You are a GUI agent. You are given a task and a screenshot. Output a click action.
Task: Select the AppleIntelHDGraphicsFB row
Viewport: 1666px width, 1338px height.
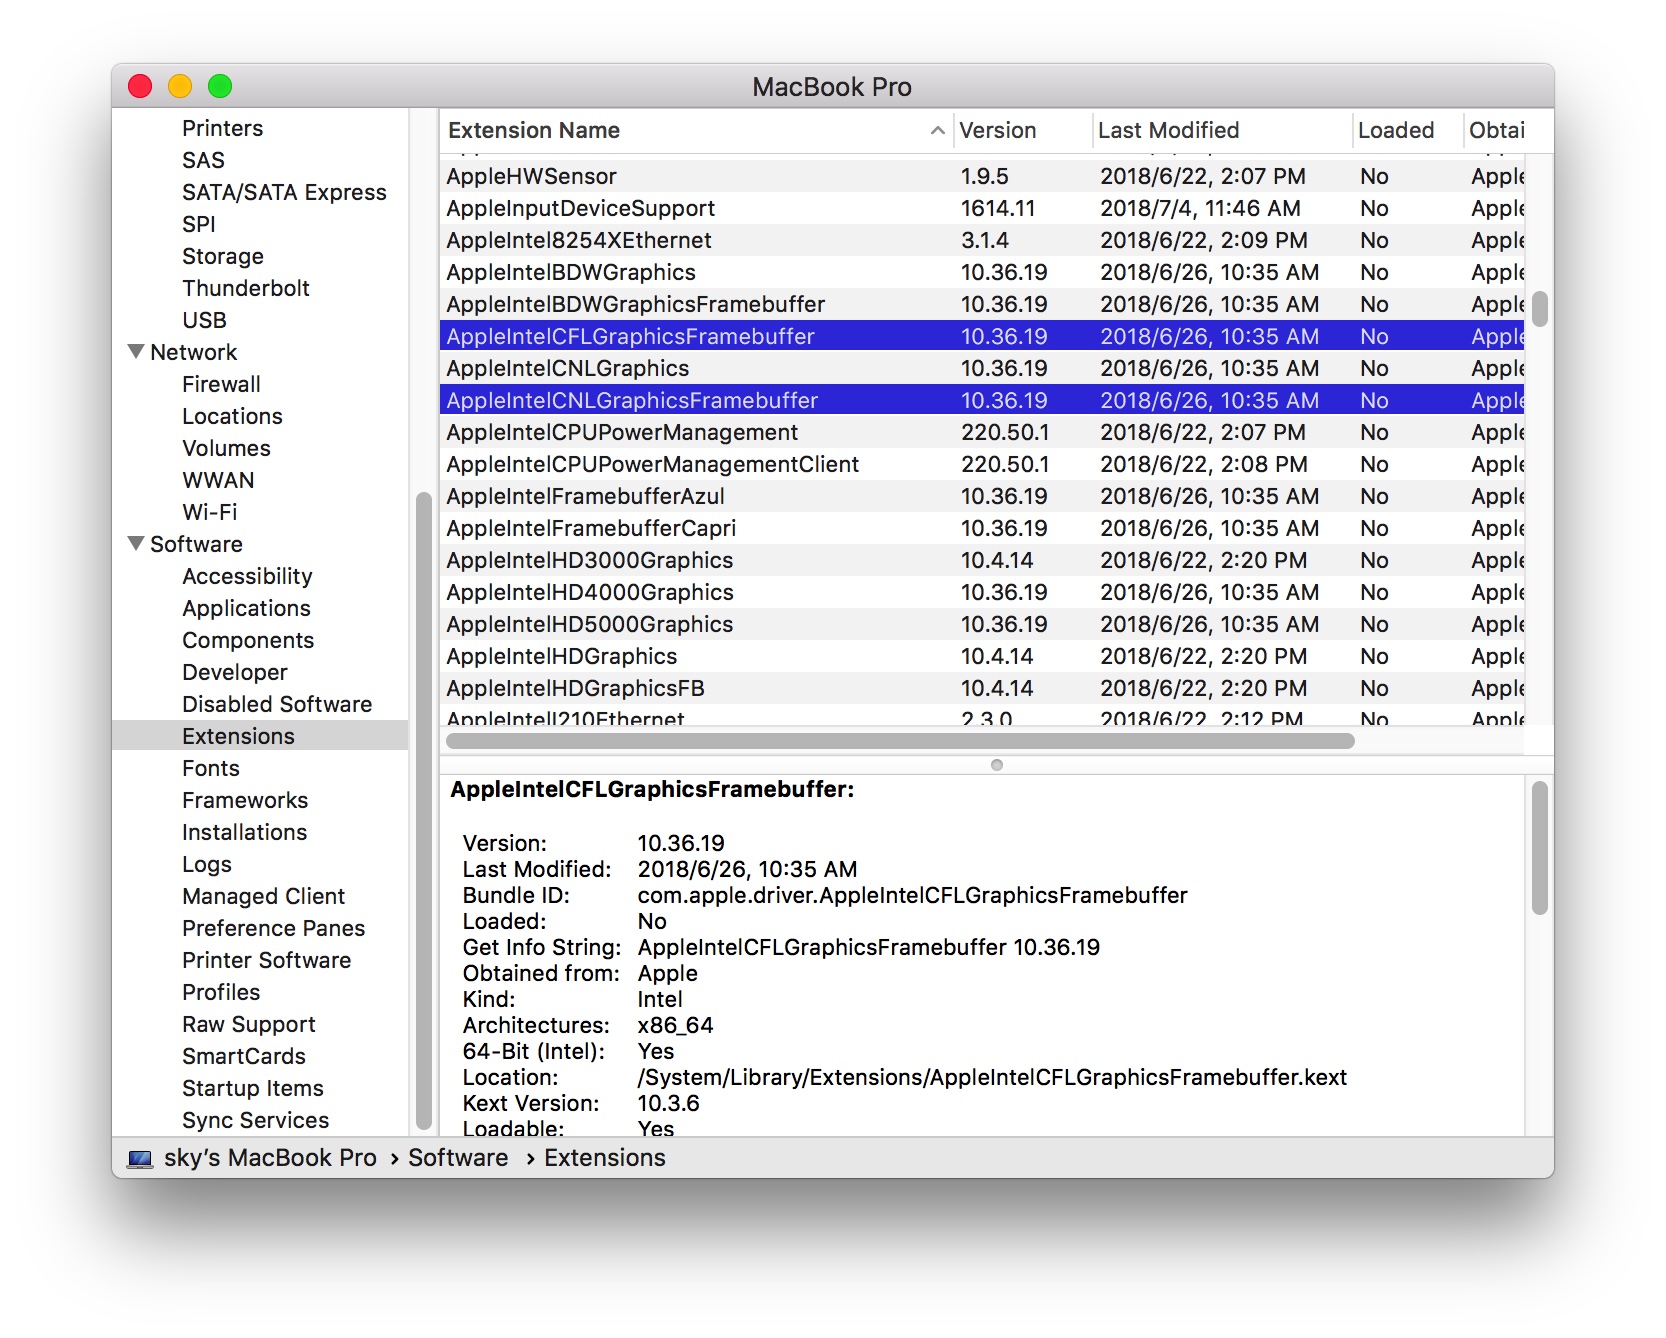982,688
